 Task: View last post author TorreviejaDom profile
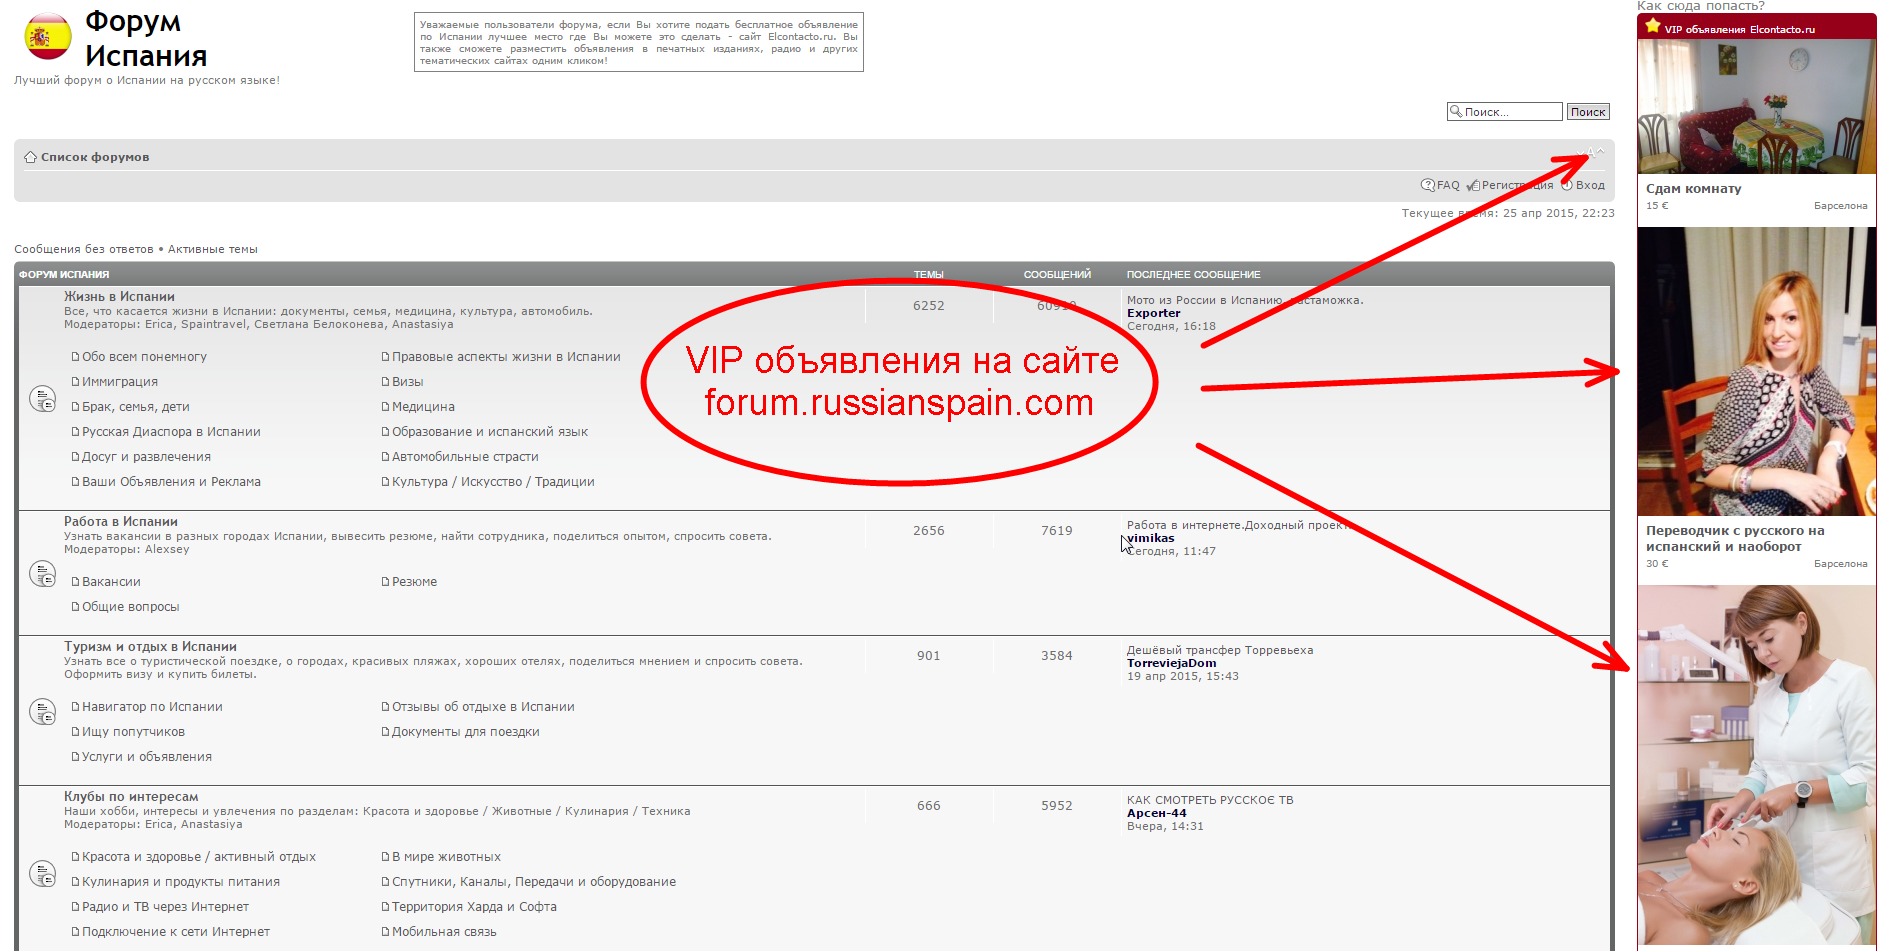click(x=1171, y=663)
